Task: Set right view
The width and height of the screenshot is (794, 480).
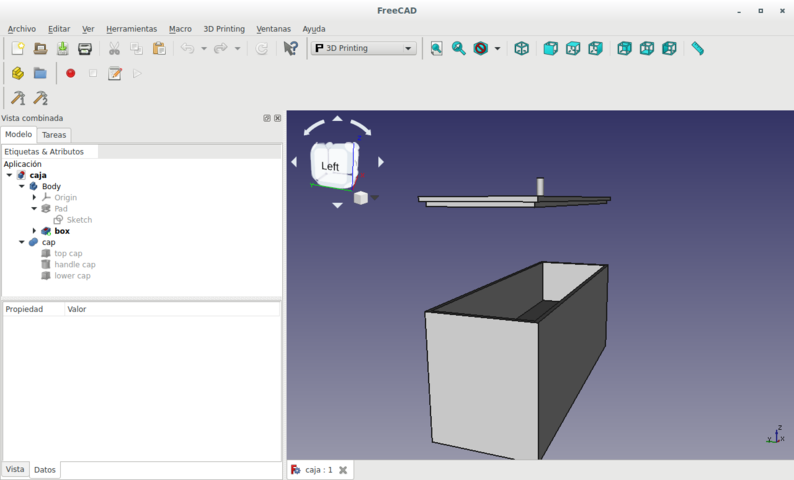Action: pyautogui.click(x=596, y=49)
